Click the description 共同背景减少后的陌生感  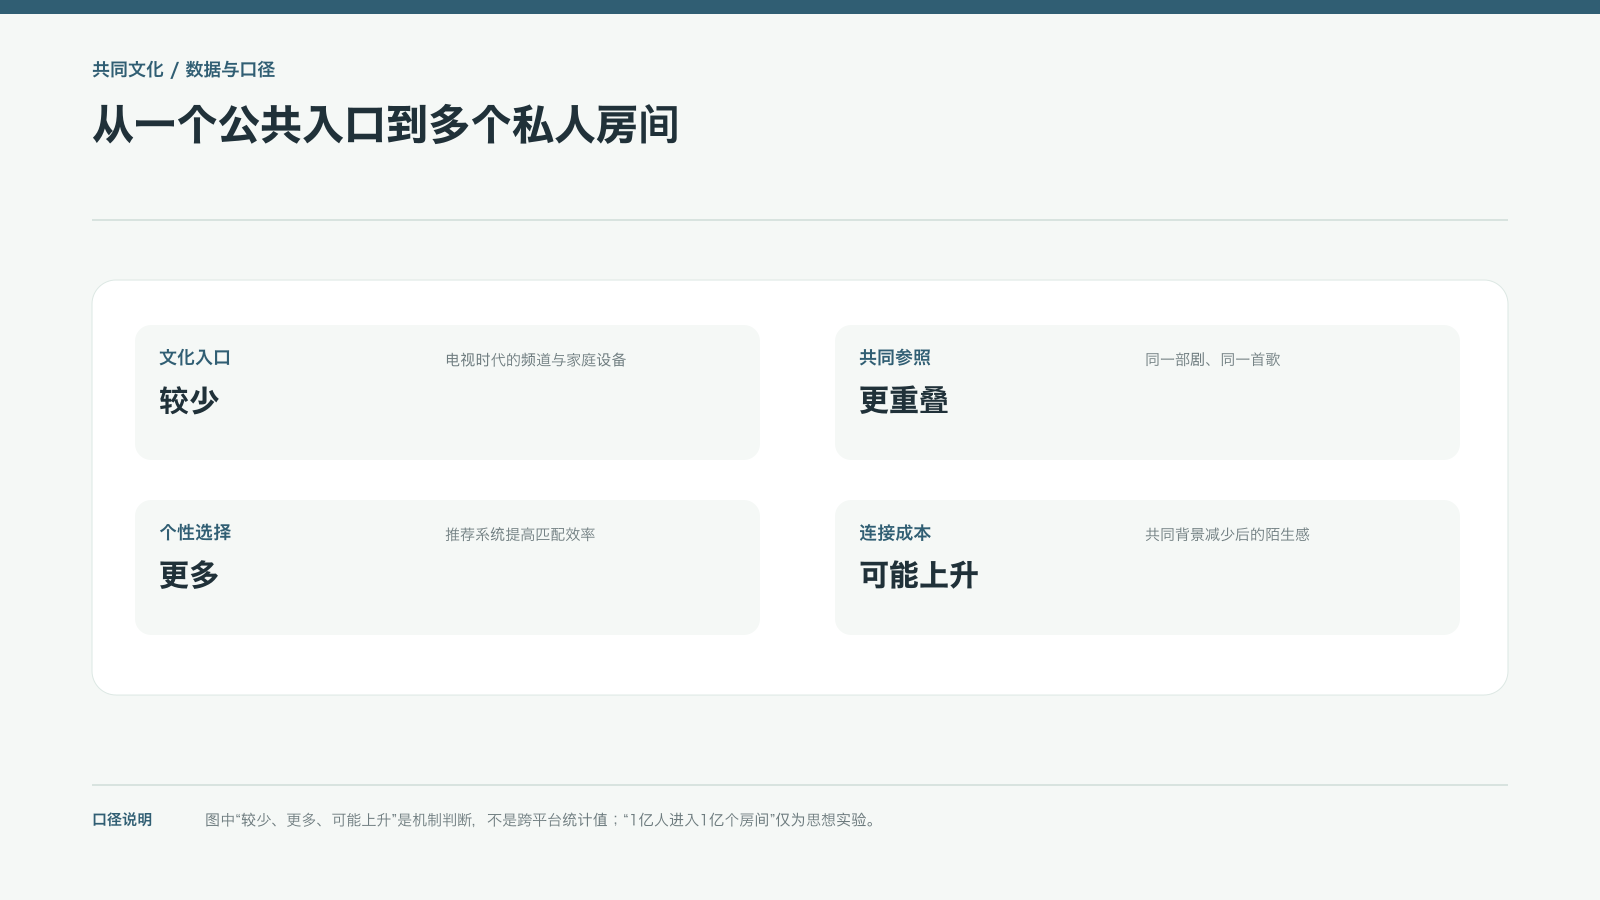coord(1227,534)
